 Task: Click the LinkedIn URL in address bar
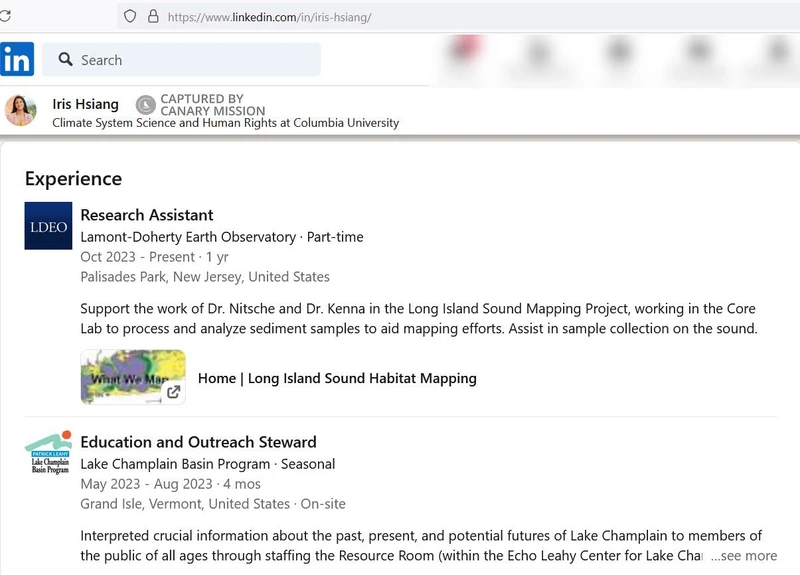[269, 17]
